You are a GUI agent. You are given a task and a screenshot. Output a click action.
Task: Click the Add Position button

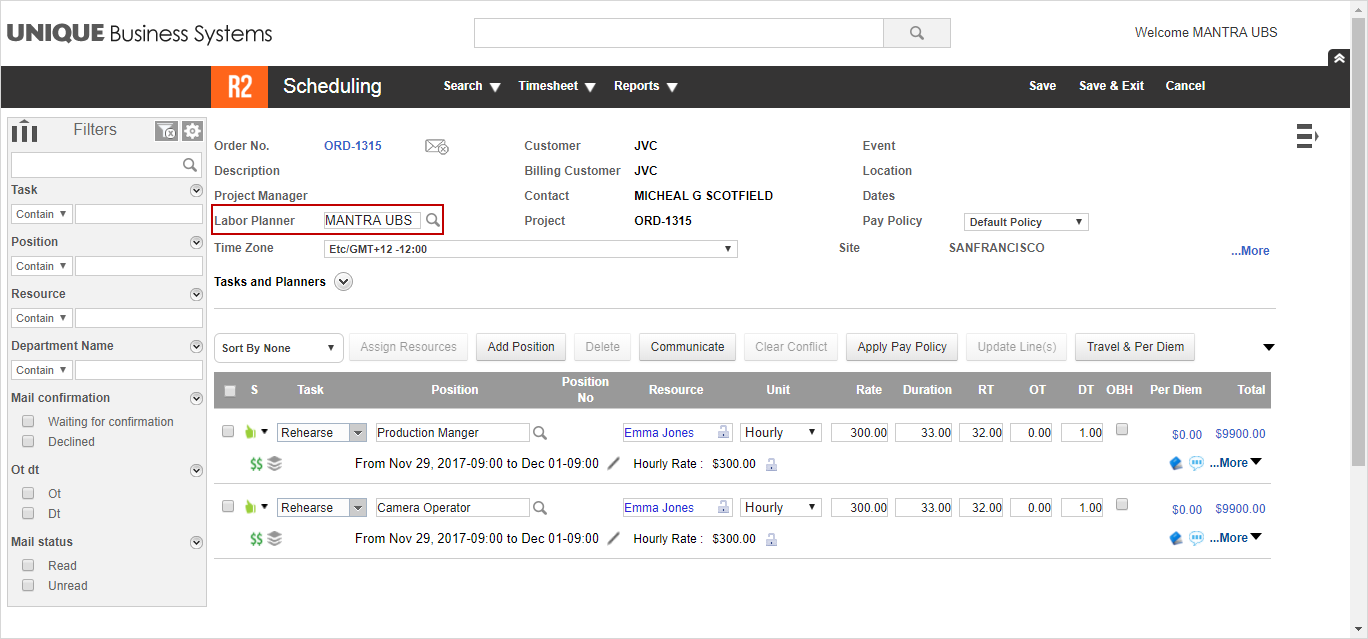click(x=521, y=347)
